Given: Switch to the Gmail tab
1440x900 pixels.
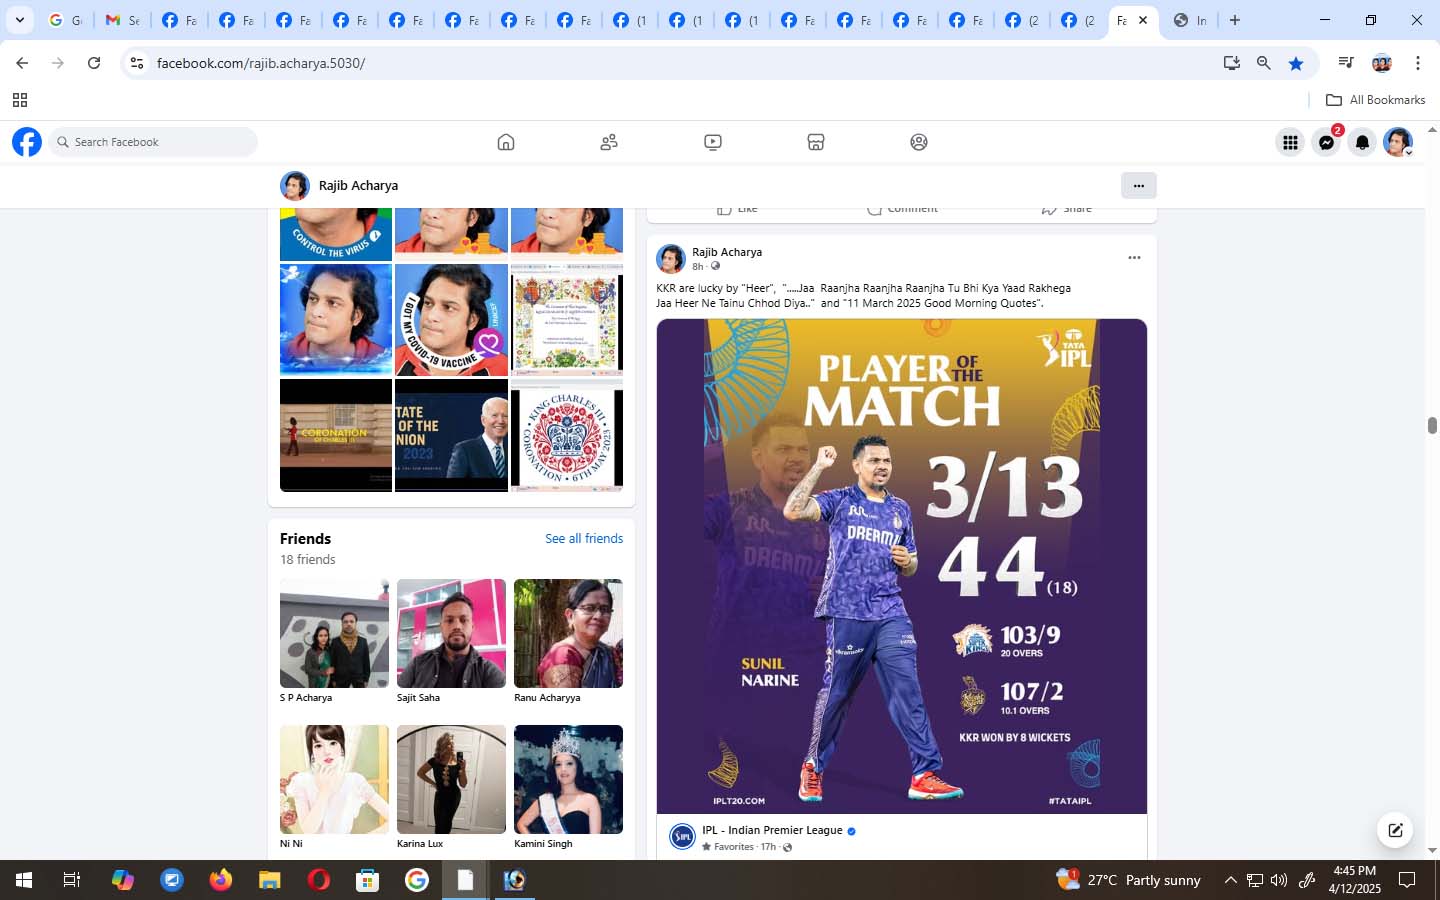Looking at the screenshot, I should [122, 20].
